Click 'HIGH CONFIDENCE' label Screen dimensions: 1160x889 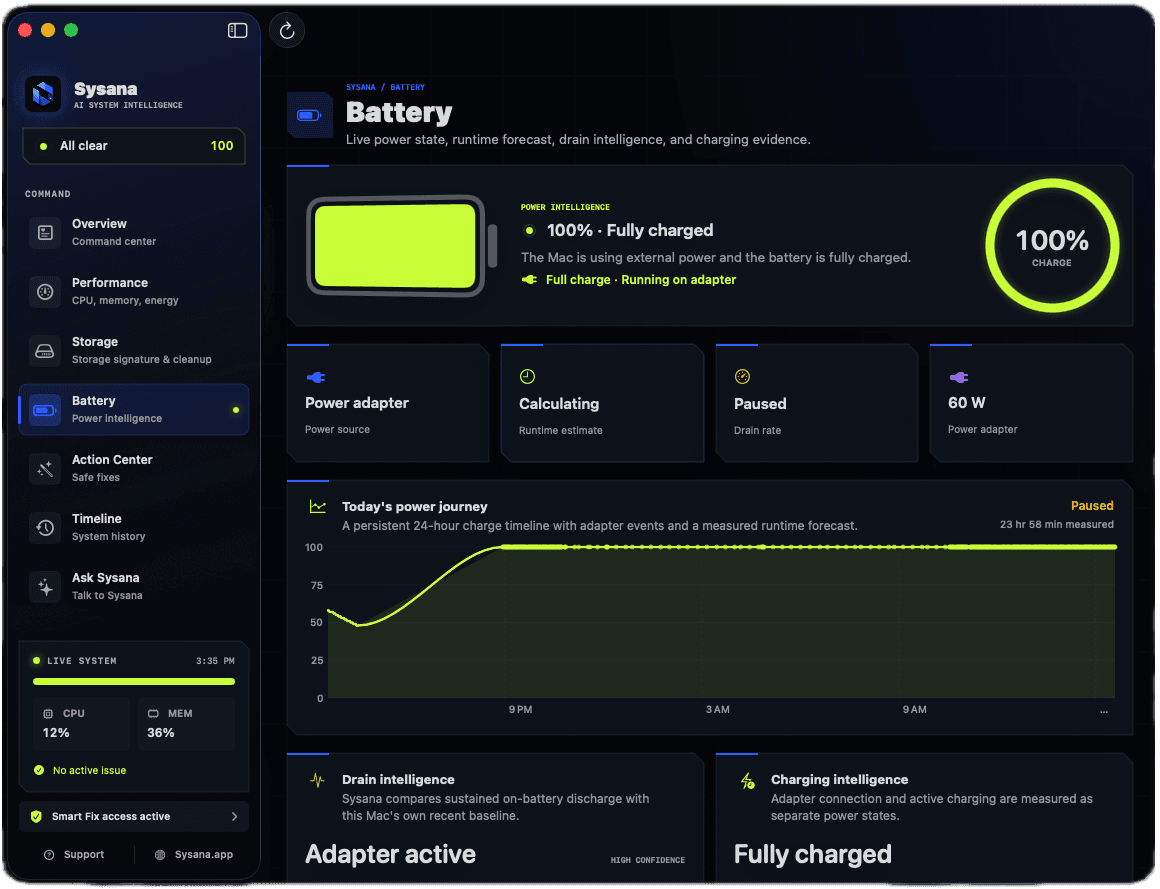[x=648, y=861]
